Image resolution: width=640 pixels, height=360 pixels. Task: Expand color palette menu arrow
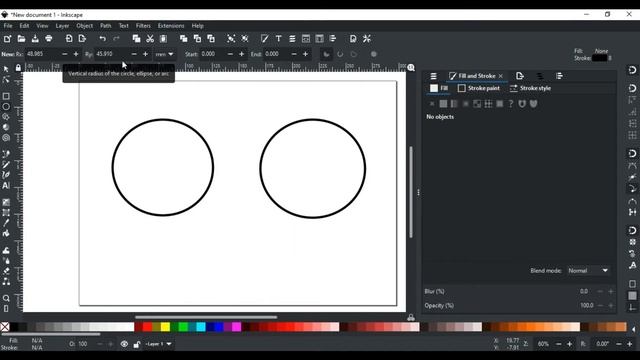click(633, 329)
